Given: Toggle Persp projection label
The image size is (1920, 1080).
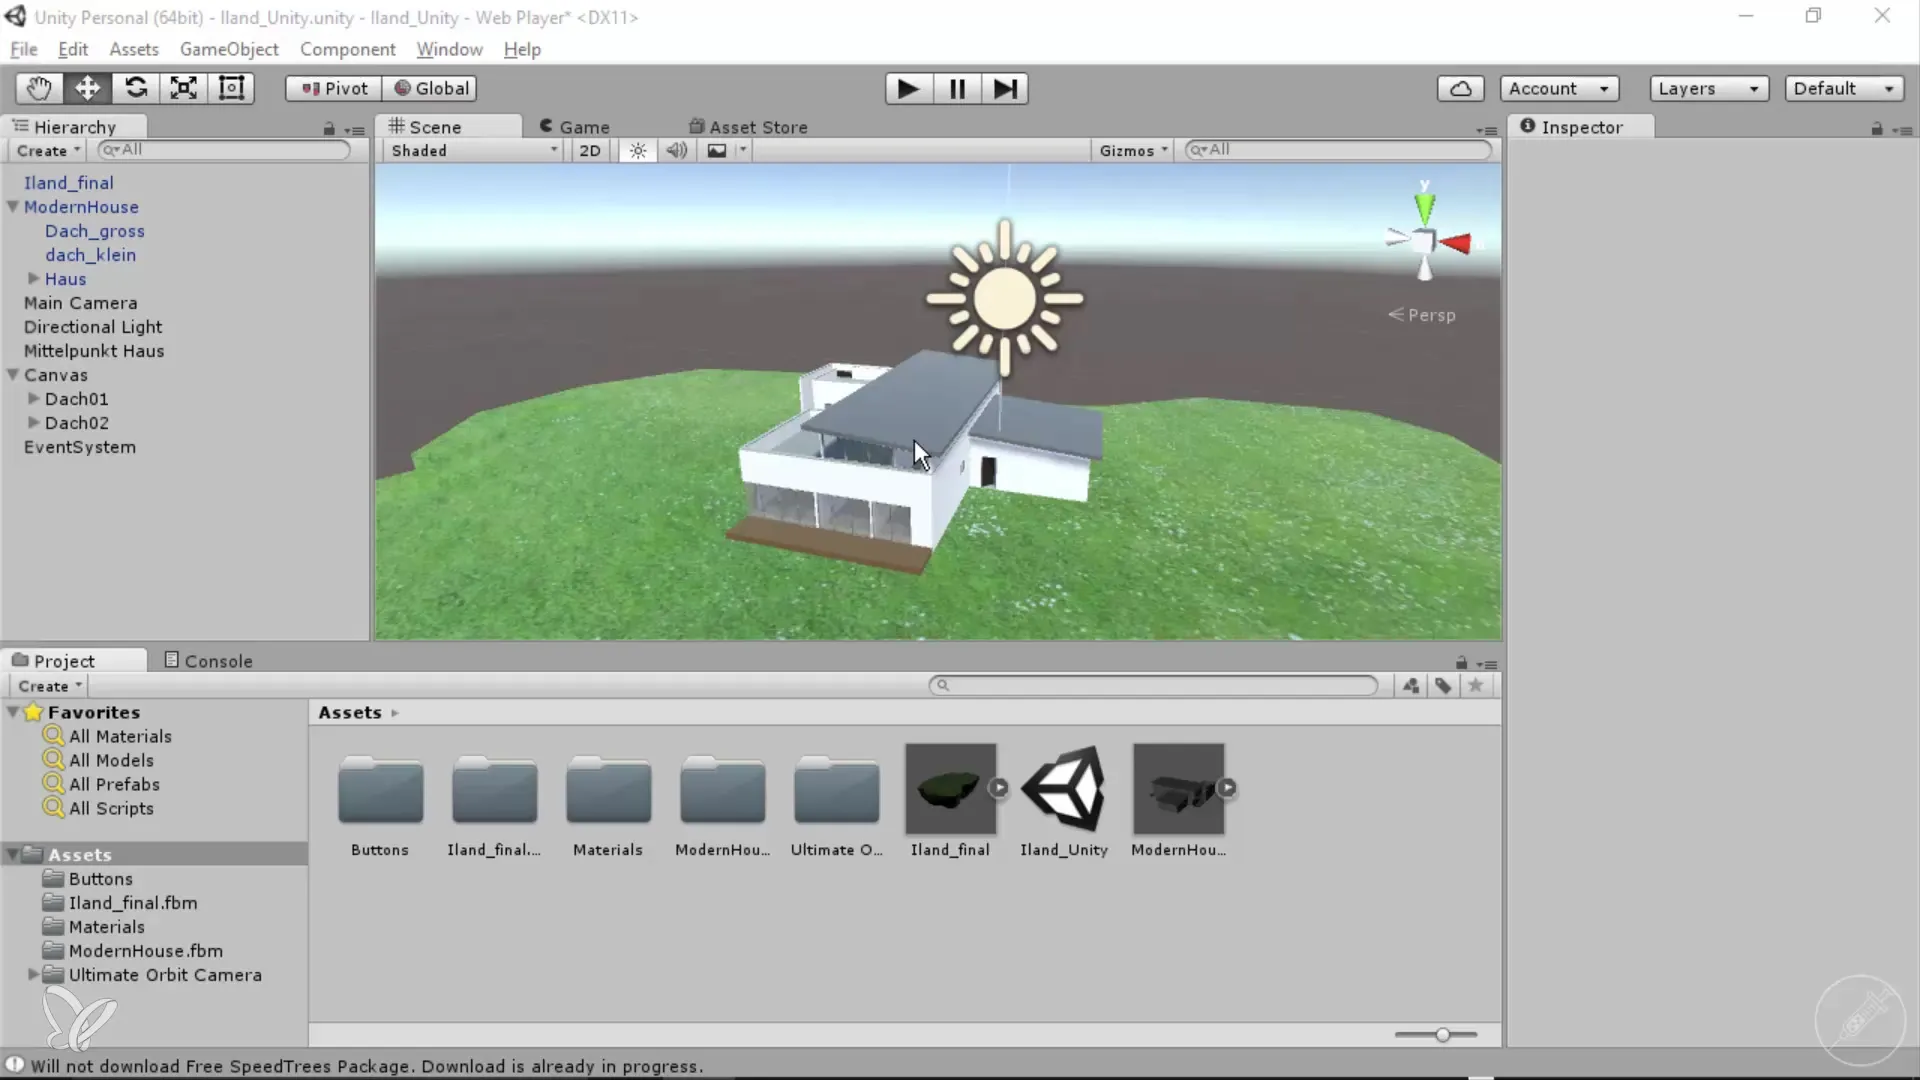Looking at the screenshot, I should (x=1422, y=315).
